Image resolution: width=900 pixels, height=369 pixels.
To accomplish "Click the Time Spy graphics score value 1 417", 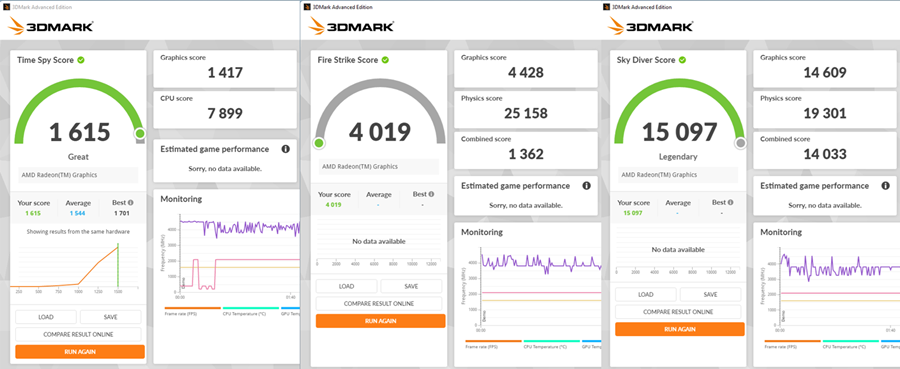I will pyautogui.click(x=225, y=72).
